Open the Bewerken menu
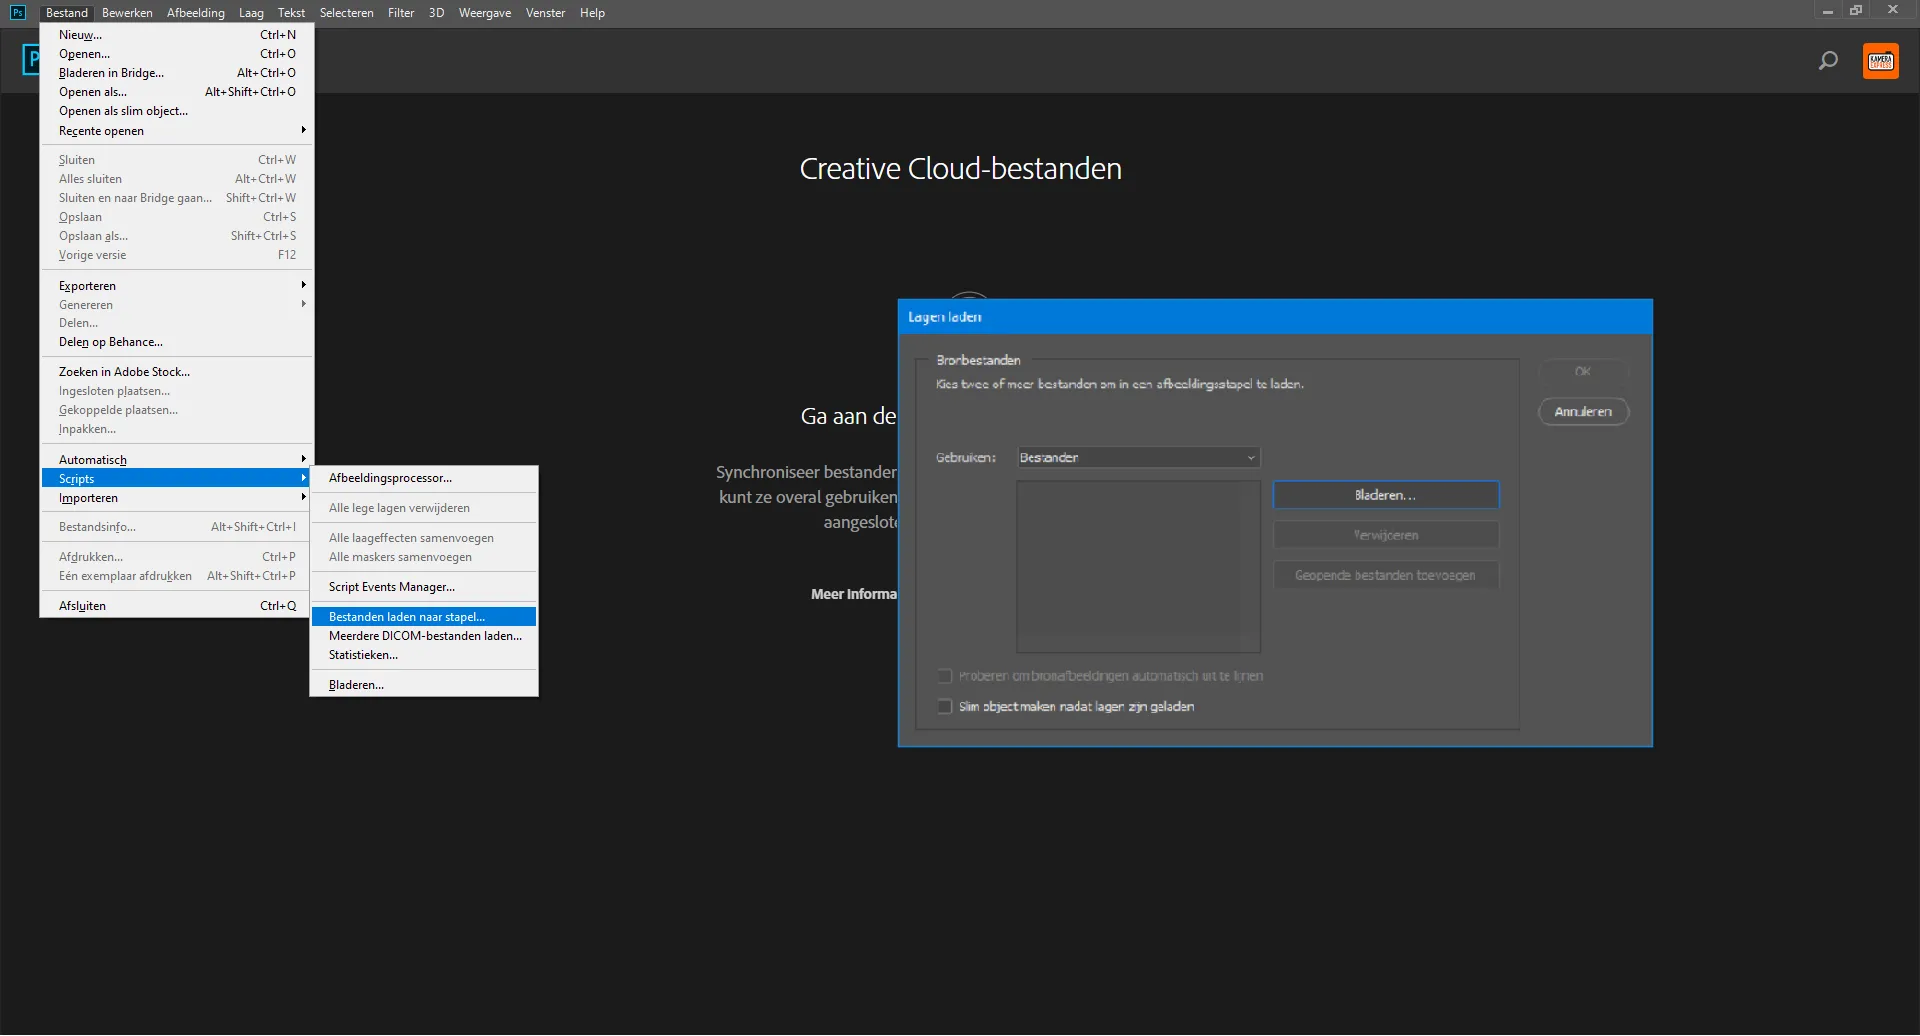Image resolution: width=1920 pixels, height=1036 pixels. (x=127, y=13)
